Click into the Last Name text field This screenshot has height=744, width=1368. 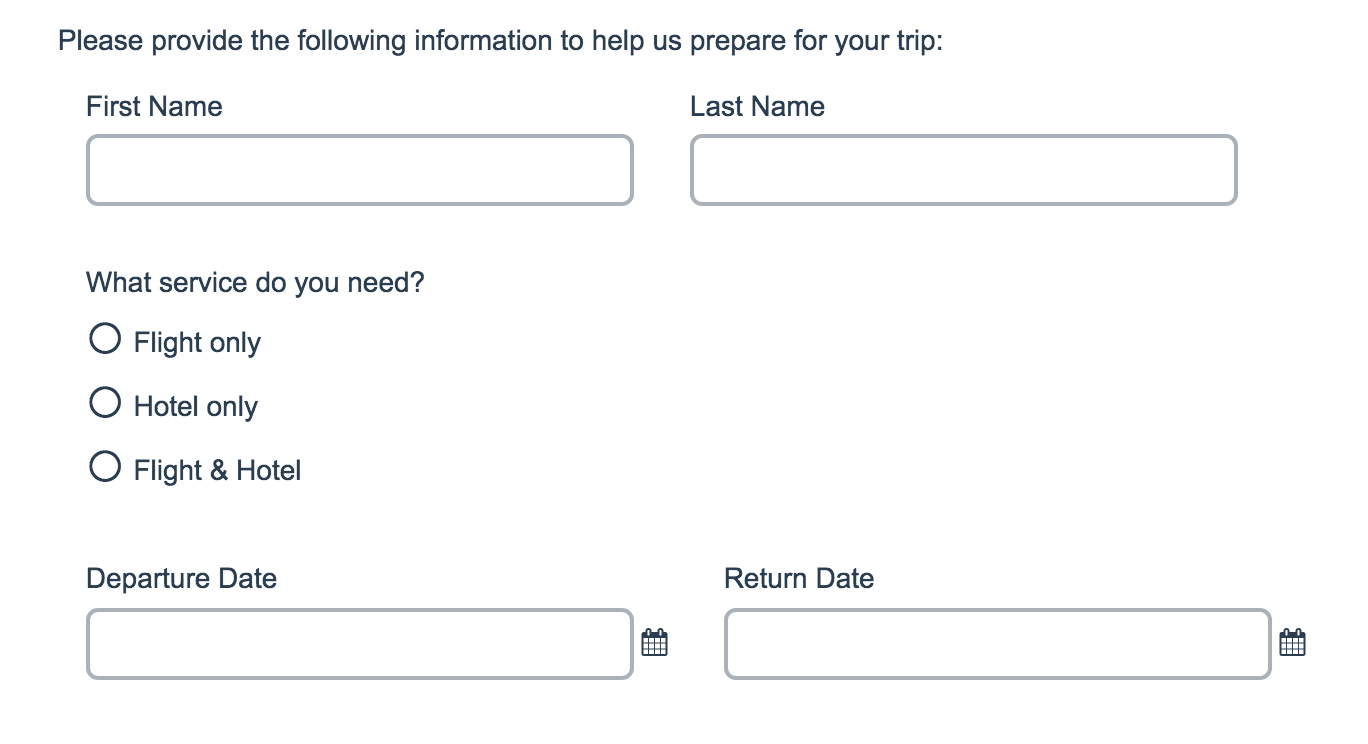pyautogui.click(x=963, y=171)
